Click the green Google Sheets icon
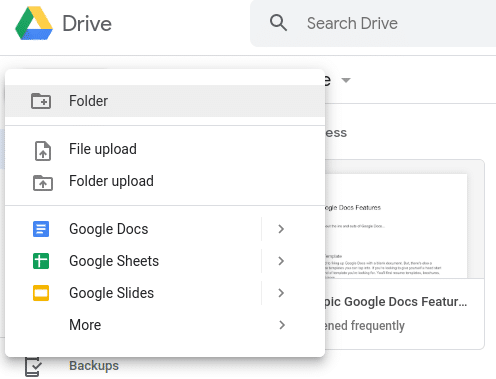Viewport: 496px width, 379px height. coord(41,261)
